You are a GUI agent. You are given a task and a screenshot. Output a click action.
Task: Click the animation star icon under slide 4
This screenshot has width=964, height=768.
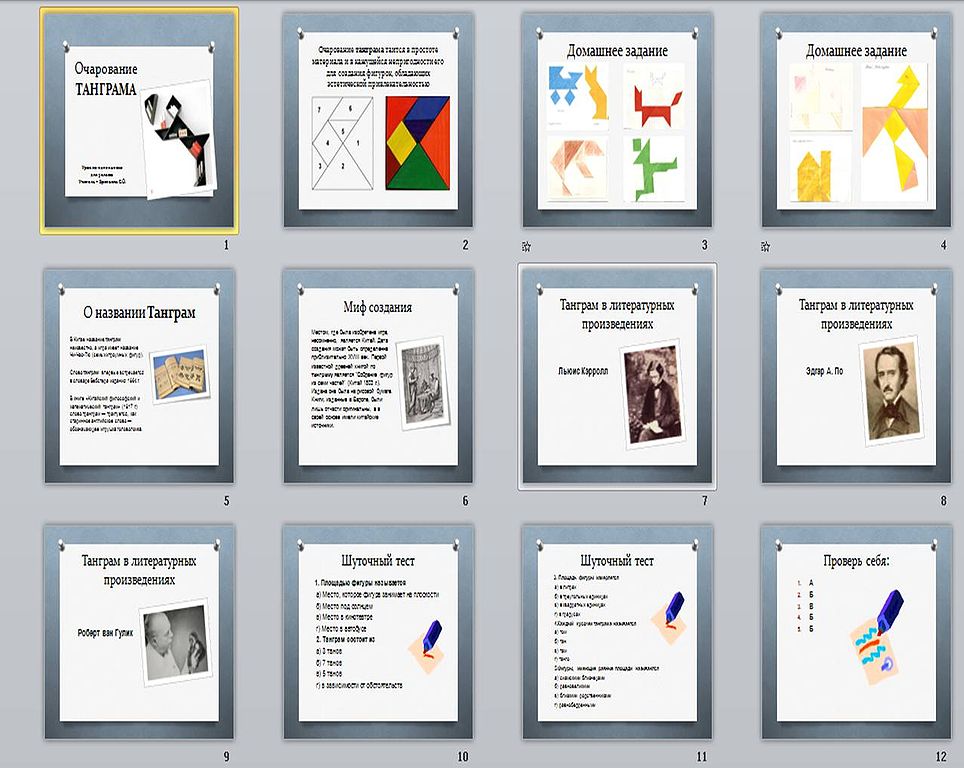(765, 247)
